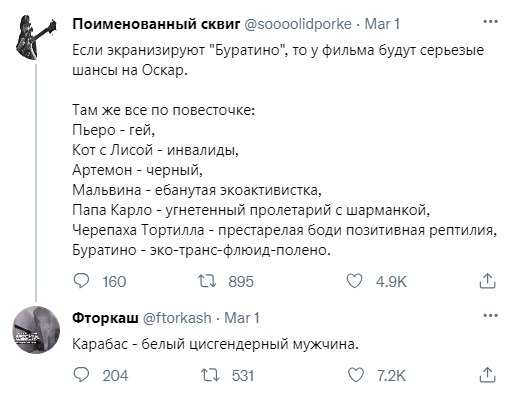Open Поименованный сквиг profile name

click(x=156, y=24)
